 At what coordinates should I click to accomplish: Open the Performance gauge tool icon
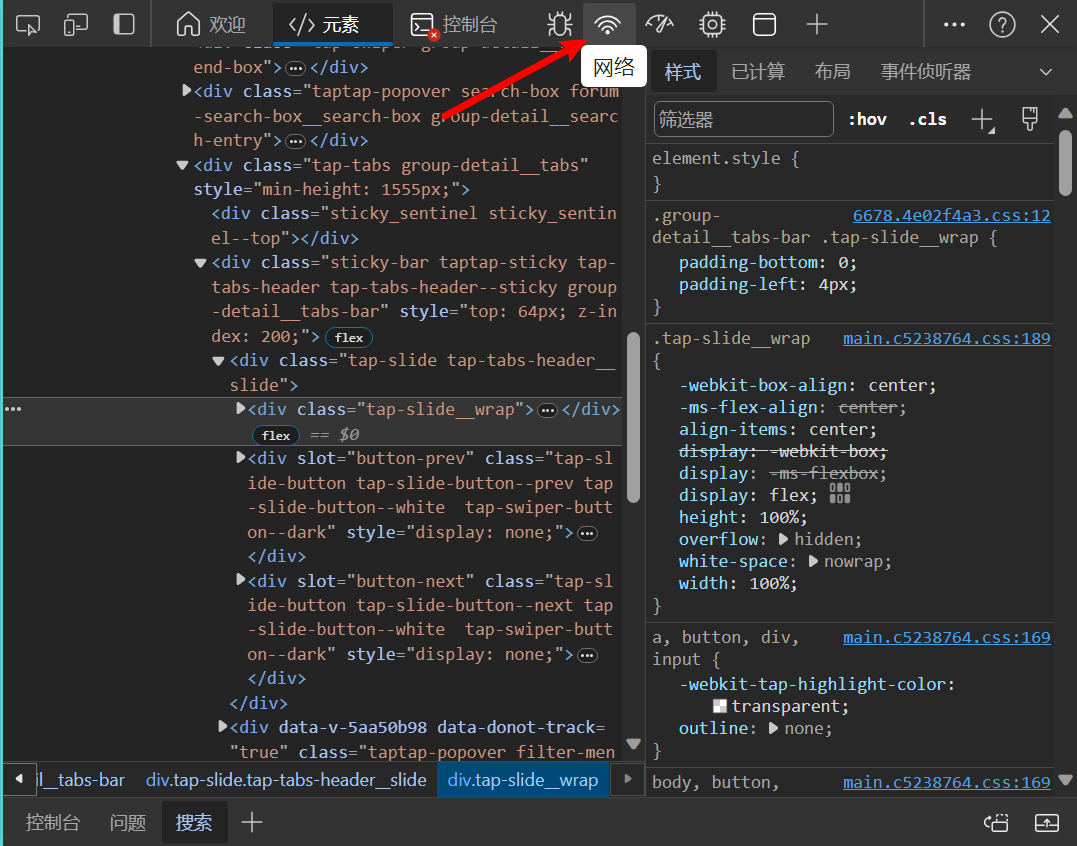(659, 25)
